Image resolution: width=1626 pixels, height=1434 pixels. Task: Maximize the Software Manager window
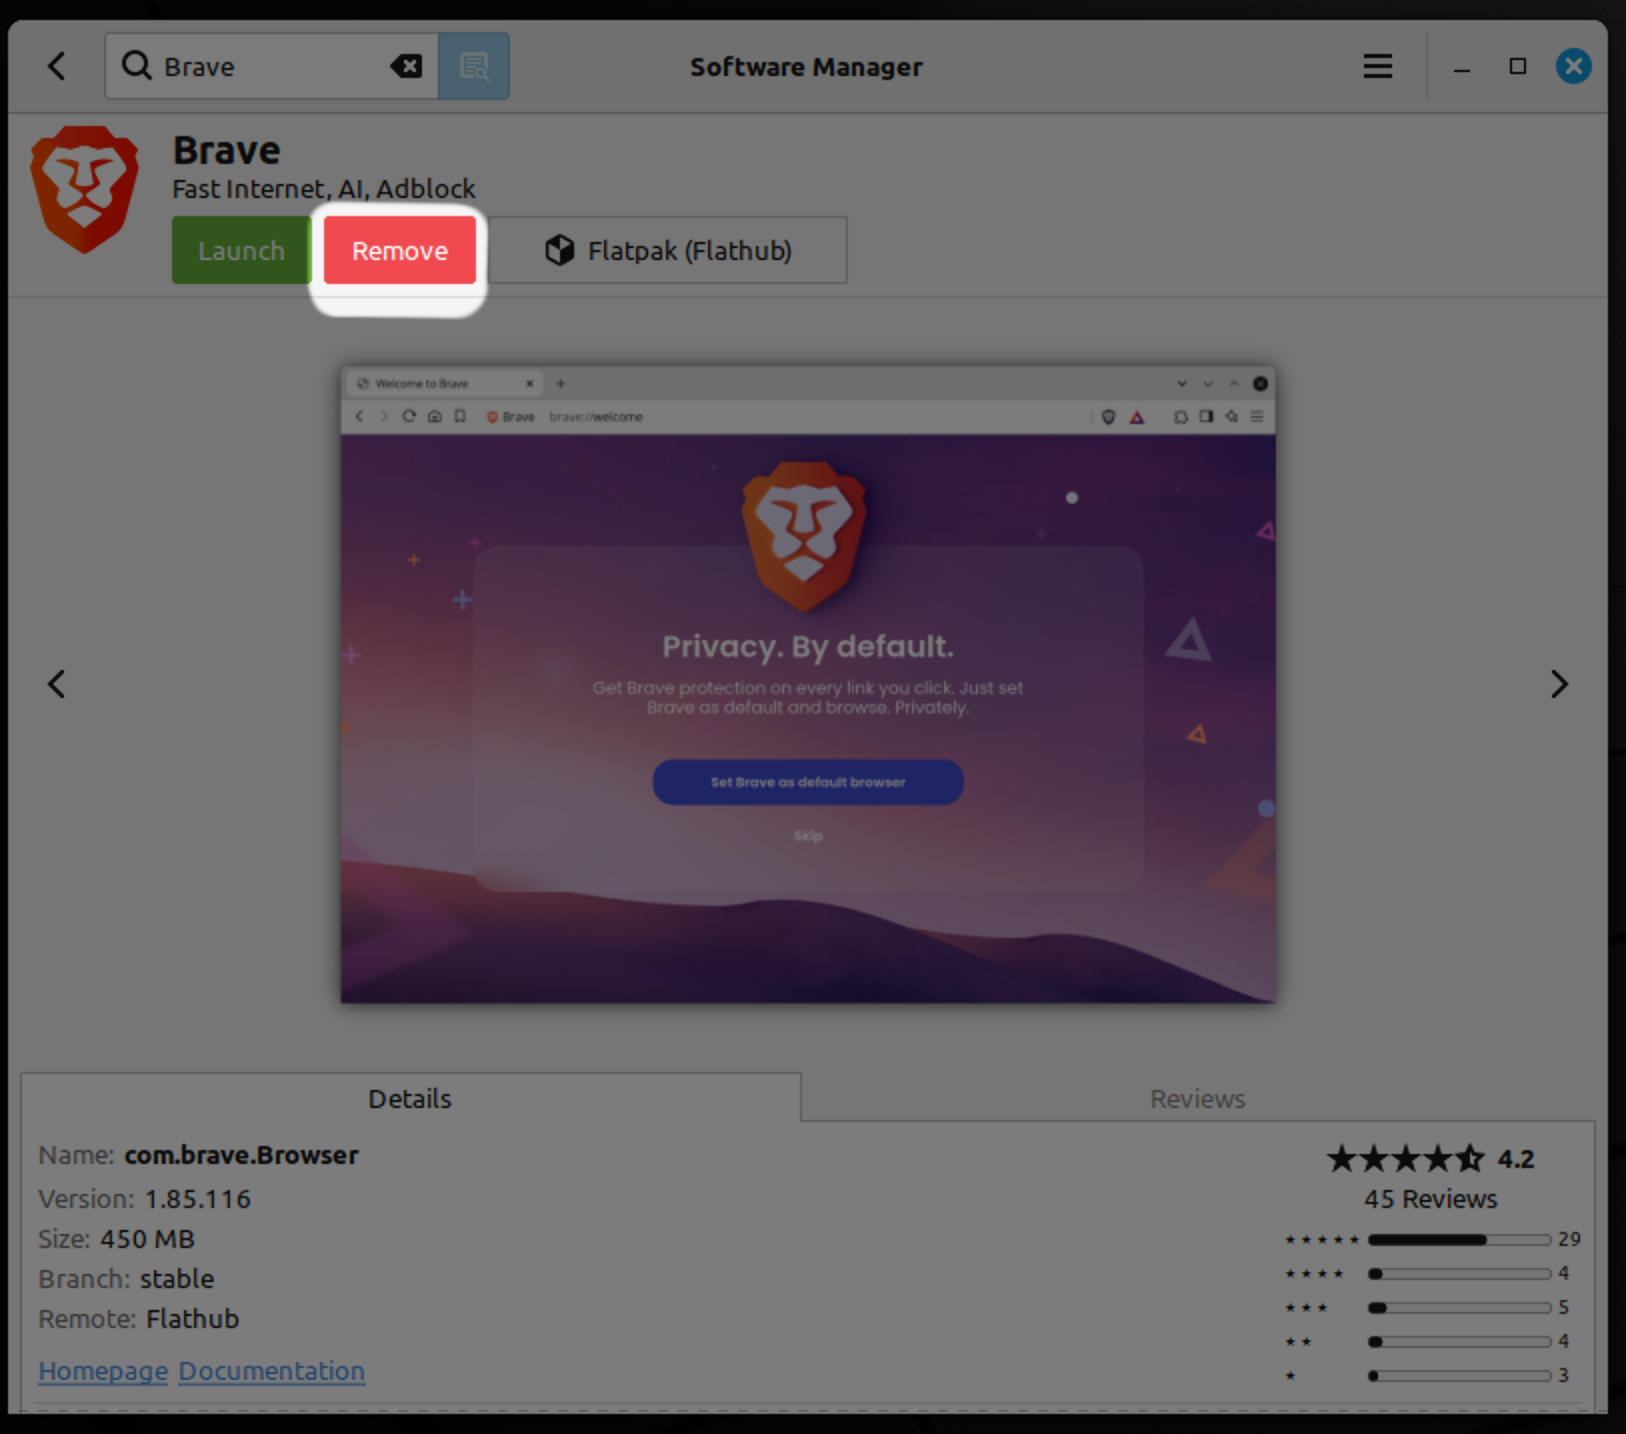[x=1517, y=67]
